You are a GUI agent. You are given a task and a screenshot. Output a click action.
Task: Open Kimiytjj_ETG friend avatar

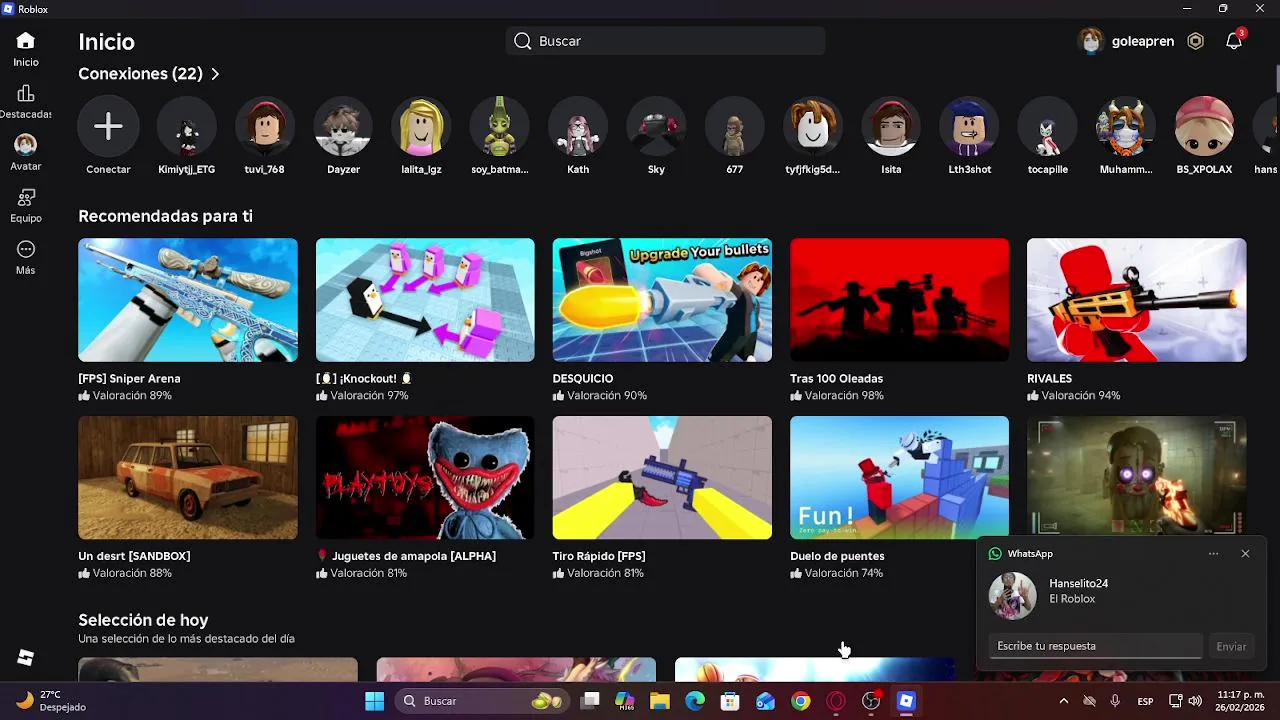point(186,127)
